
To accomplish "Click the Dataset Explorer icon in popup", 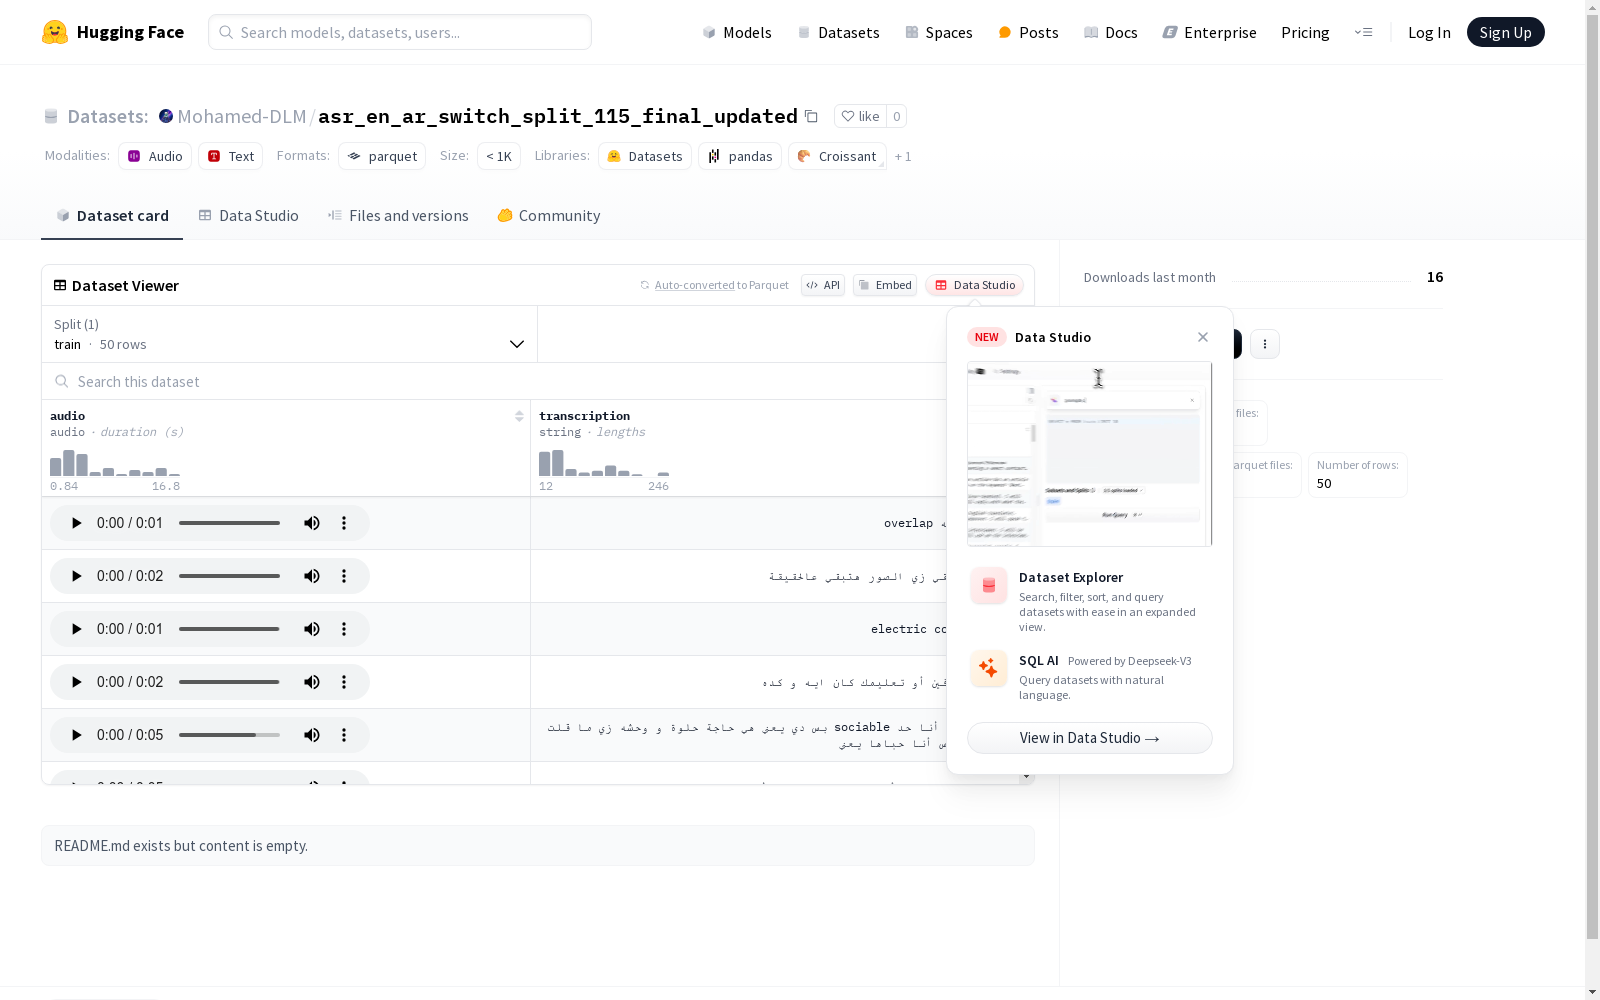I will (989, 586).
